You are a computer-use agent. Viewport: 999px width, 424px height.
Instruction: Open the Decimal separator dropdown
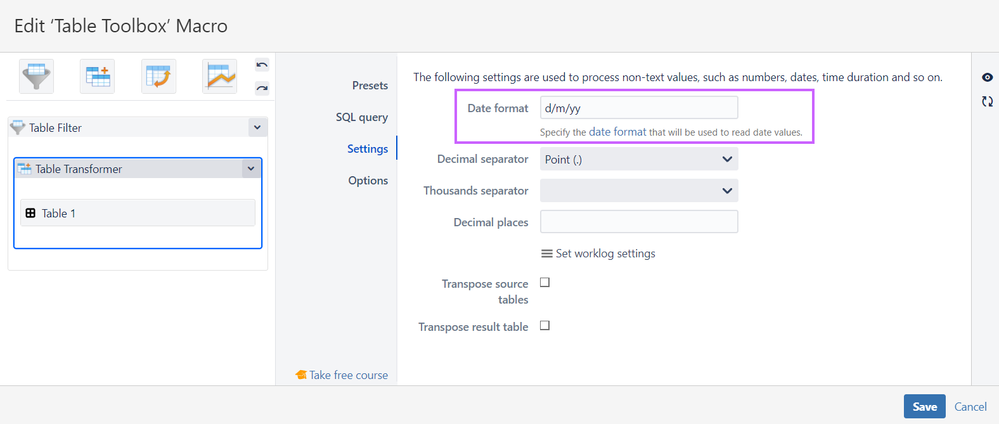[x=638, y=159]
